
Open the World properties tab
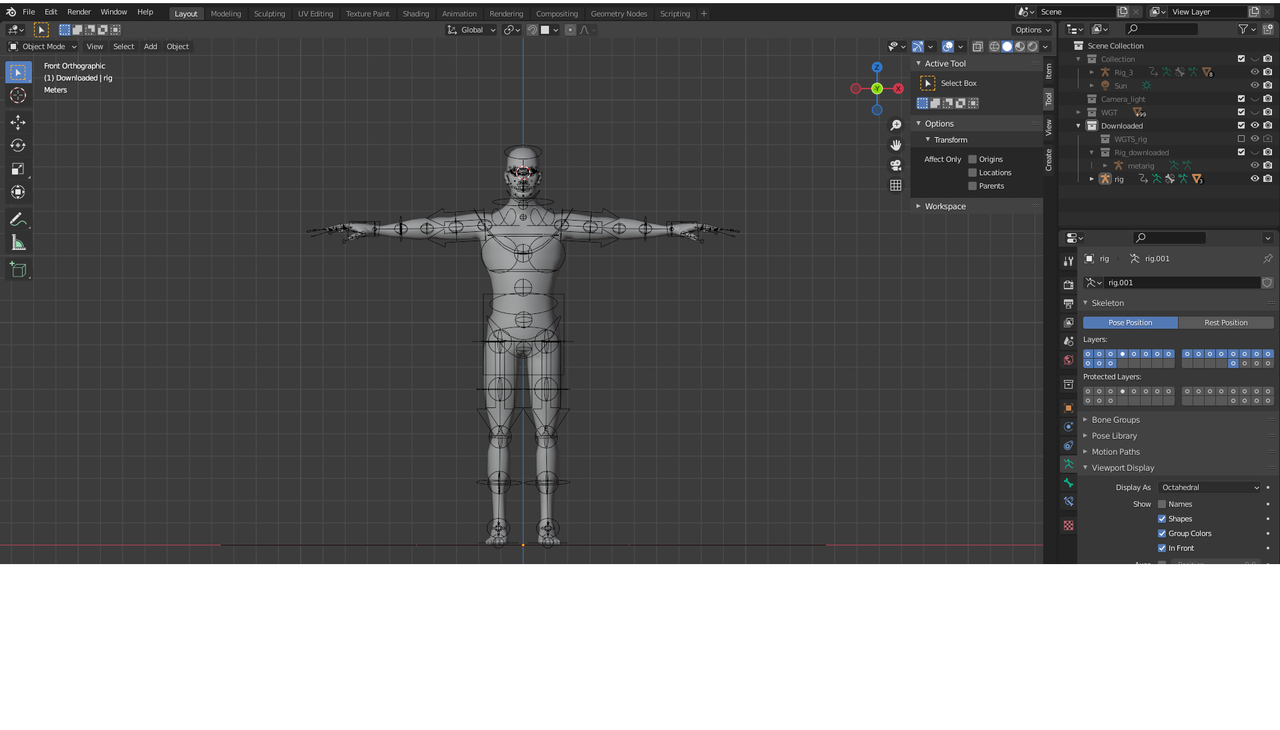[1068, 360]
